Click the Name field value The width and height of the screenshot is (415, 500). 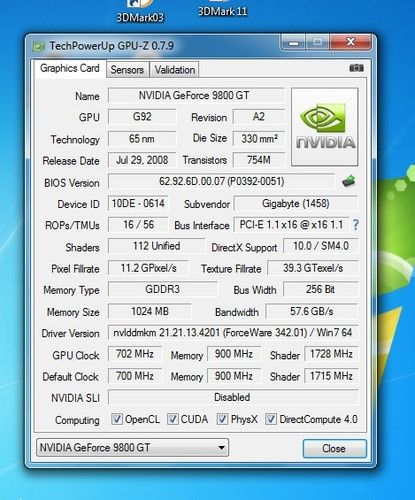click(x=196, y=96)
